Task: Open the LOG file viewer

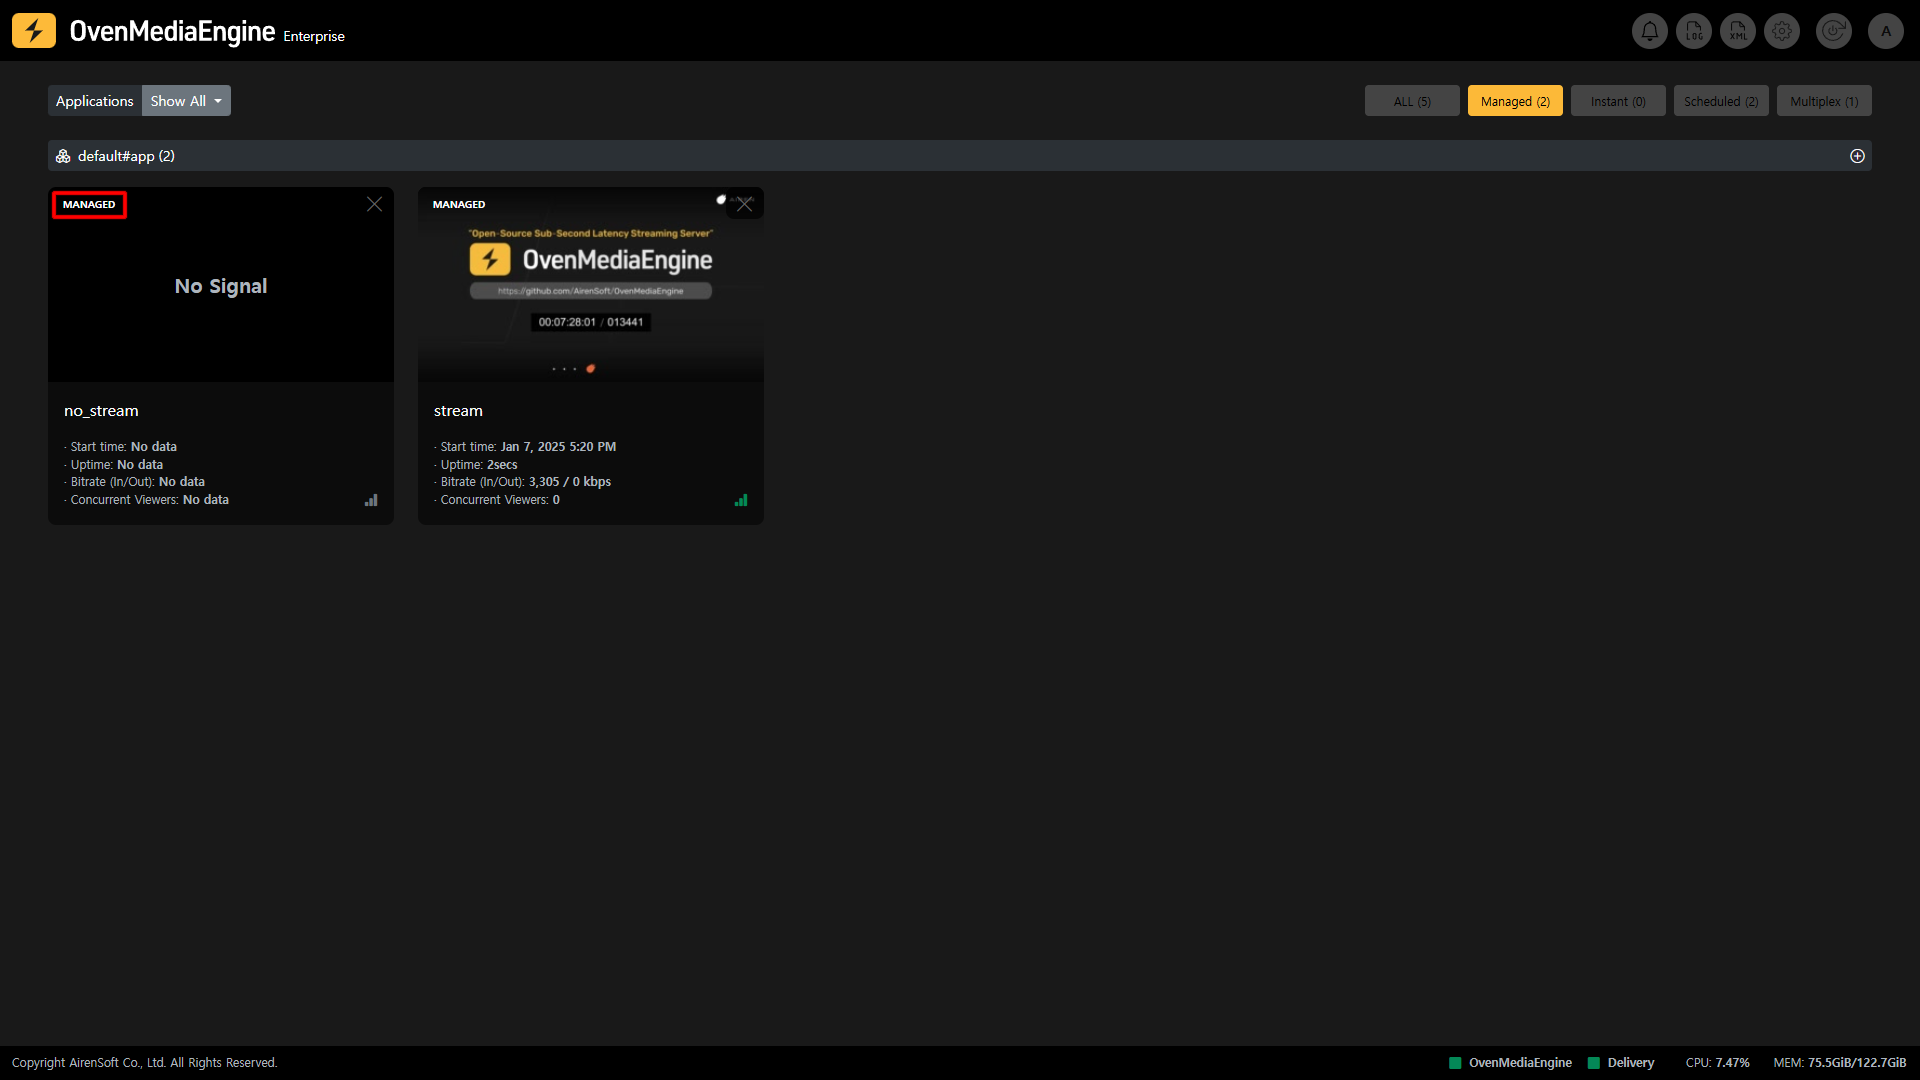Action: point(1693,31)
